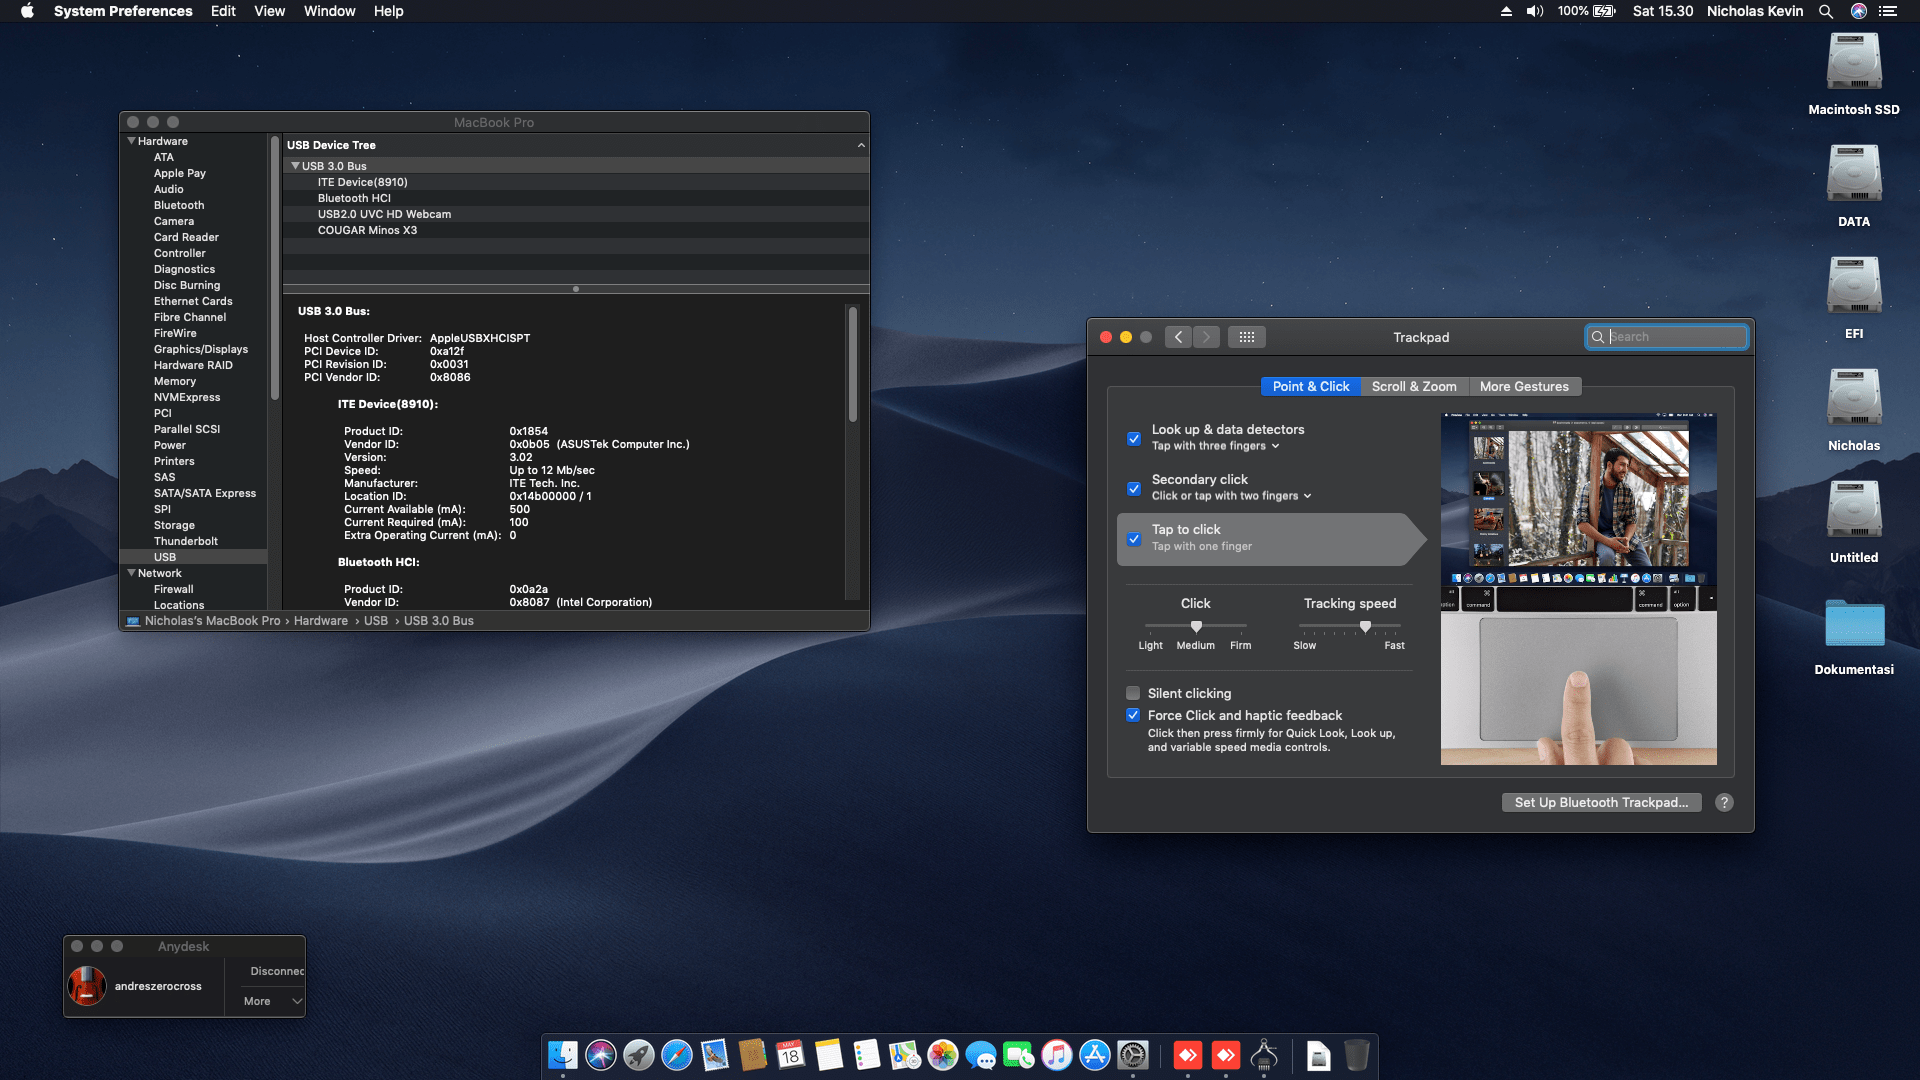This screenshot has width=1920, height=1080.
Task: Open the Maps app in the Dock
Action: coord(904,1057)
